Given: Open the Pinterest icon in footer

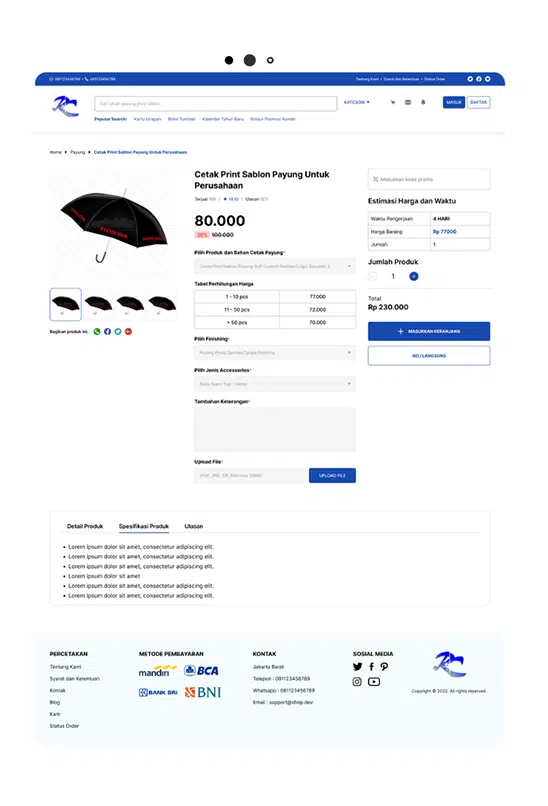Looking at the screenshot, I should point(384,667).
